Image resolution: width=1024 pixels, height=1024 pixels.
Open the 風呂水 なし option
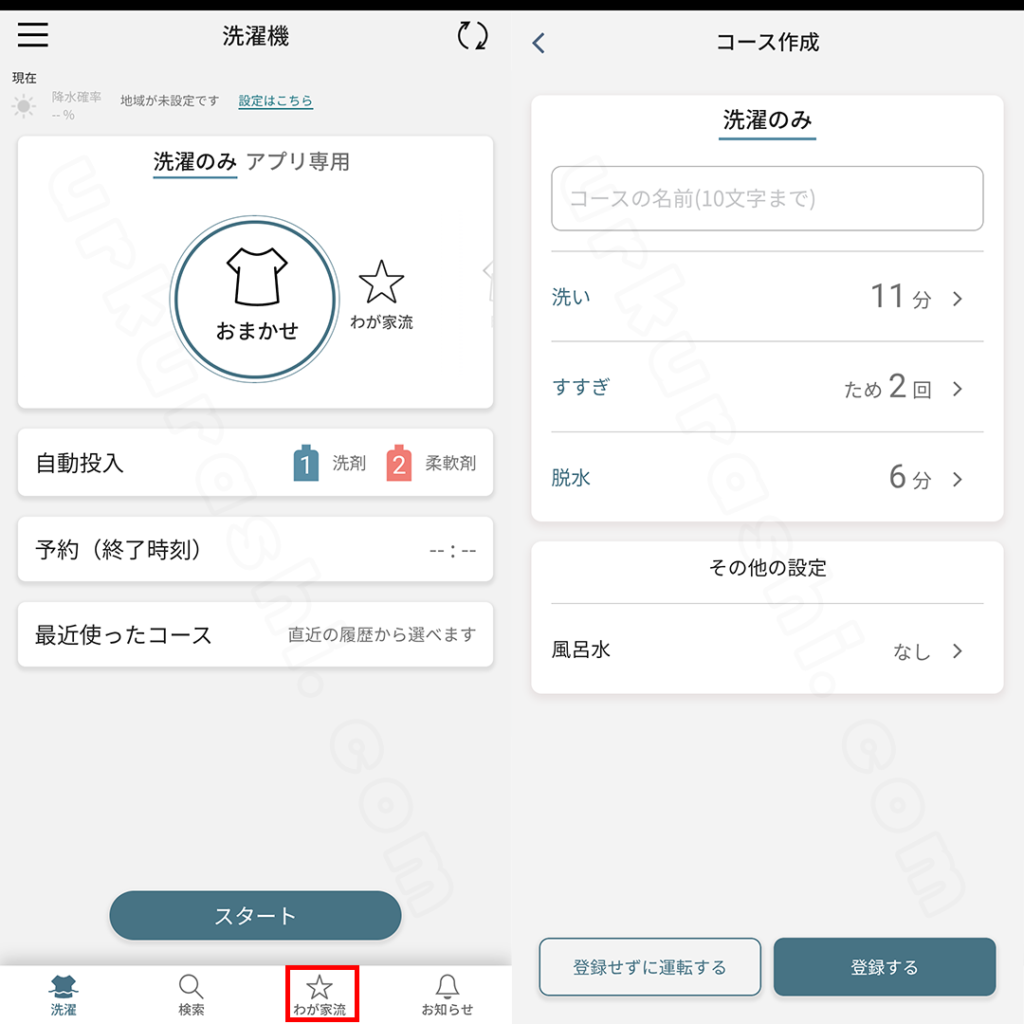tap(767, 651)
